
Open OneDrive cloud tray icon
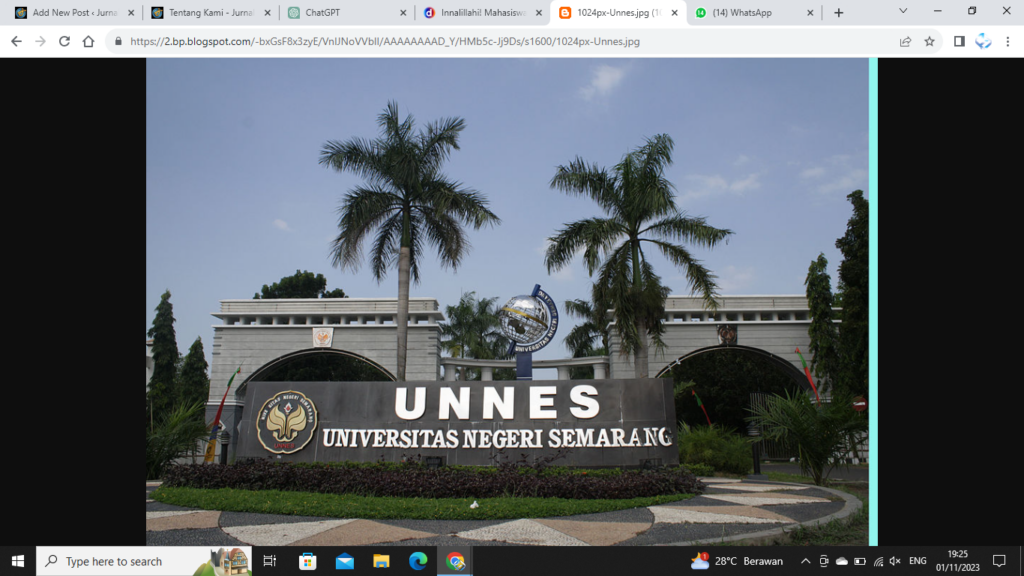click(x=842, y=561)
